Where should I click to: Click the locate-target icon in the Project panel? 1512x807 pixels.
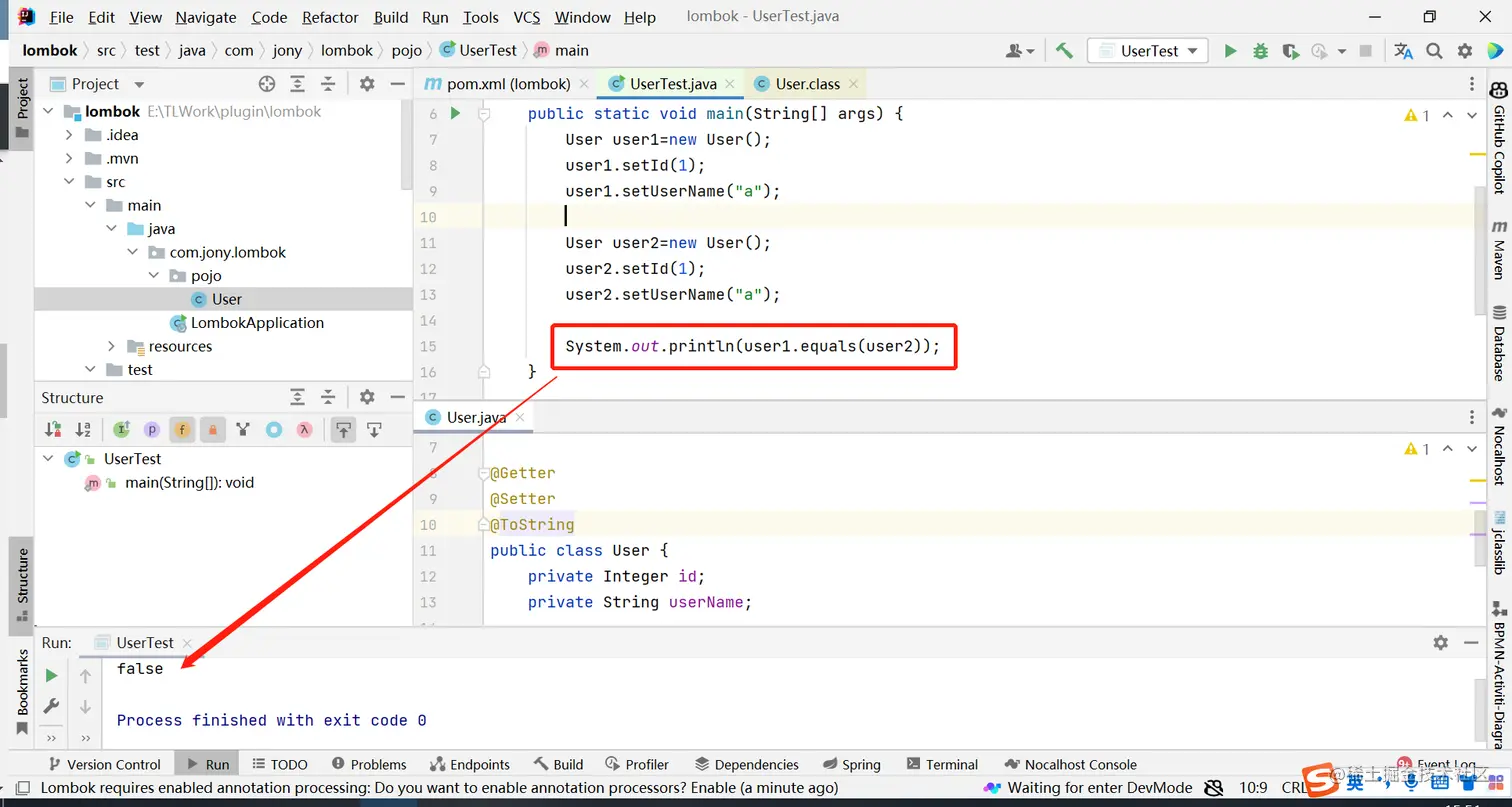coord(266,84)
